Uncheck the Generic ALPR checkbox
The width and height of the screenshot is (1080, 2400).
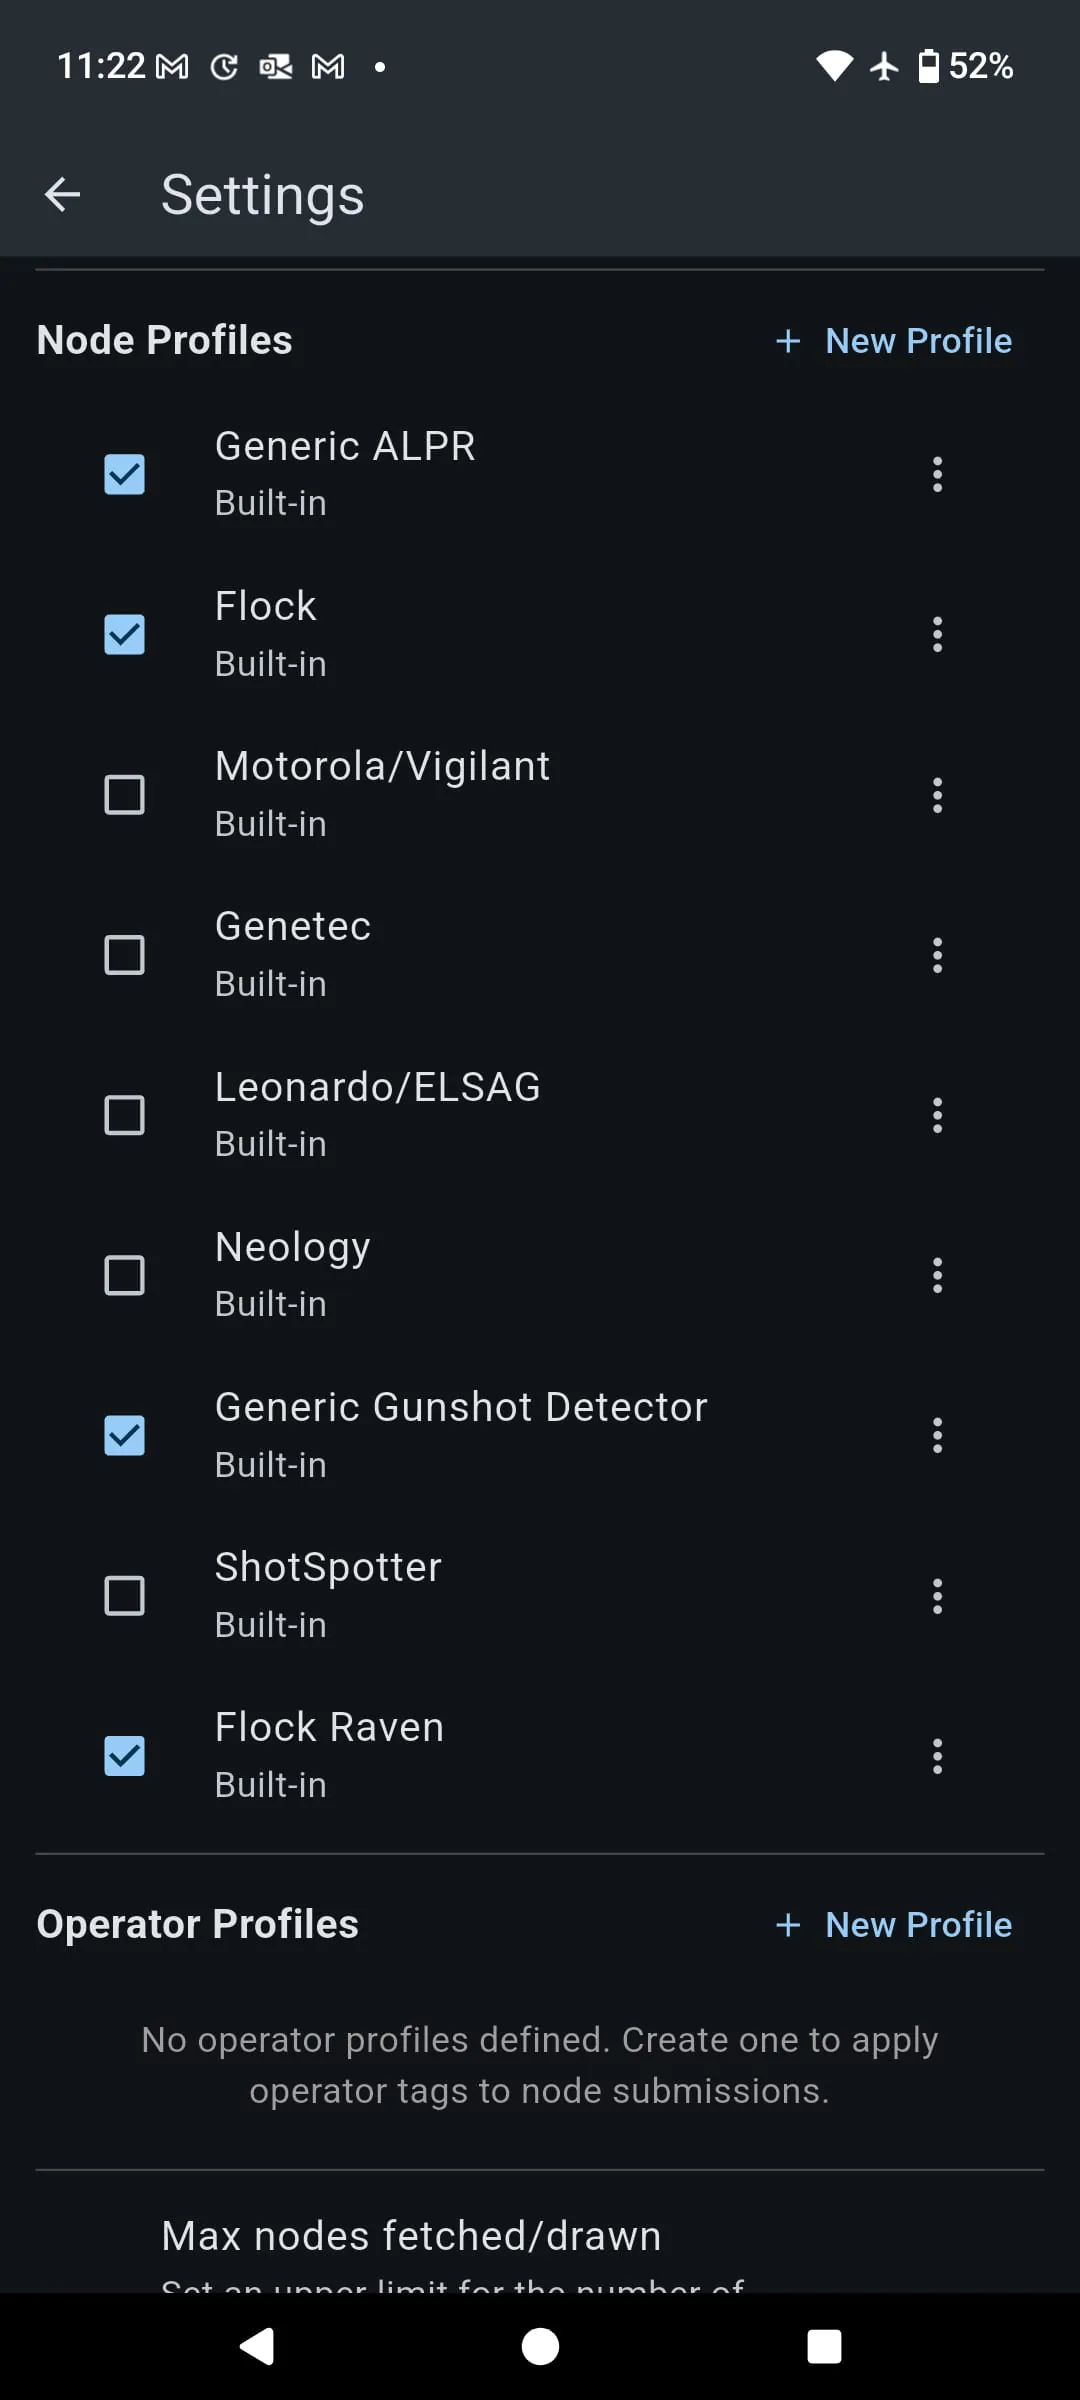tap(125, 474)
